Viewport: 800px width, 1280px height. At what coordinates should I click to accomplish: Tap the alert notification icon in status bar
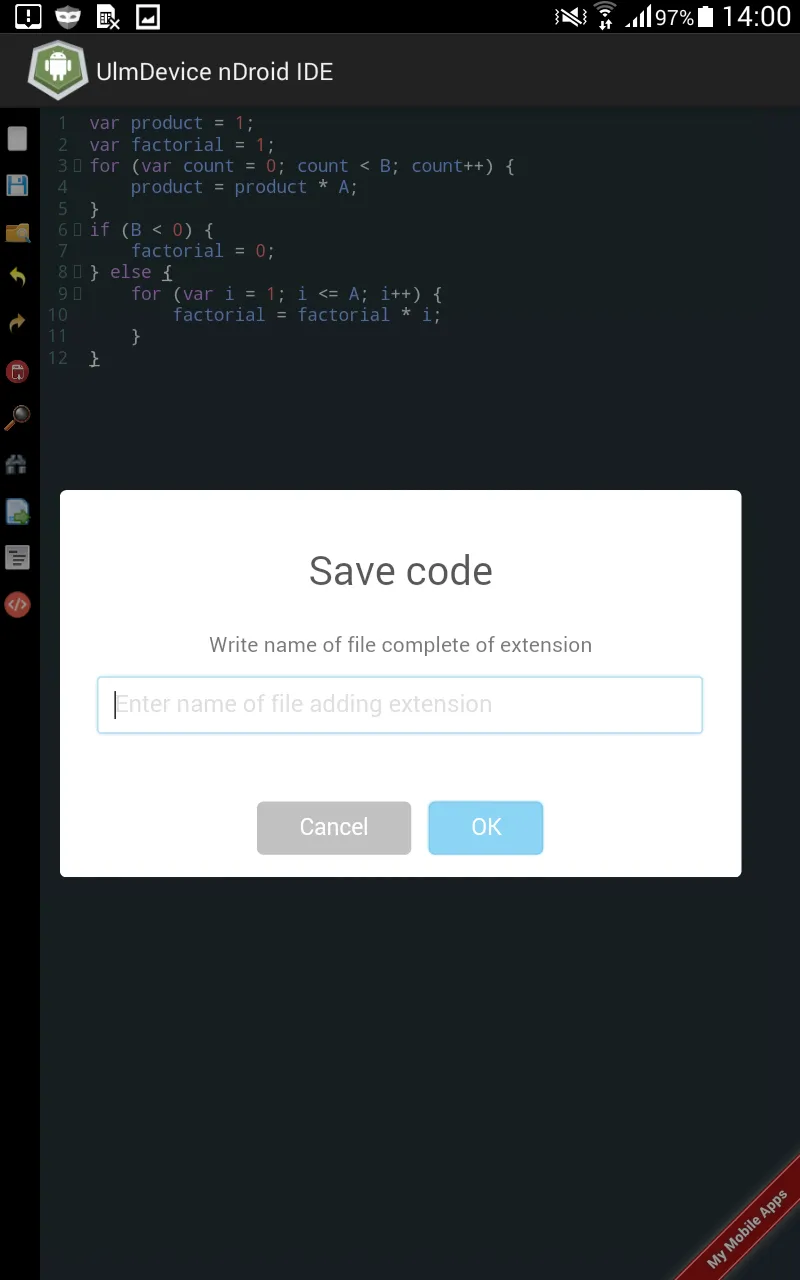click(28, 16)
